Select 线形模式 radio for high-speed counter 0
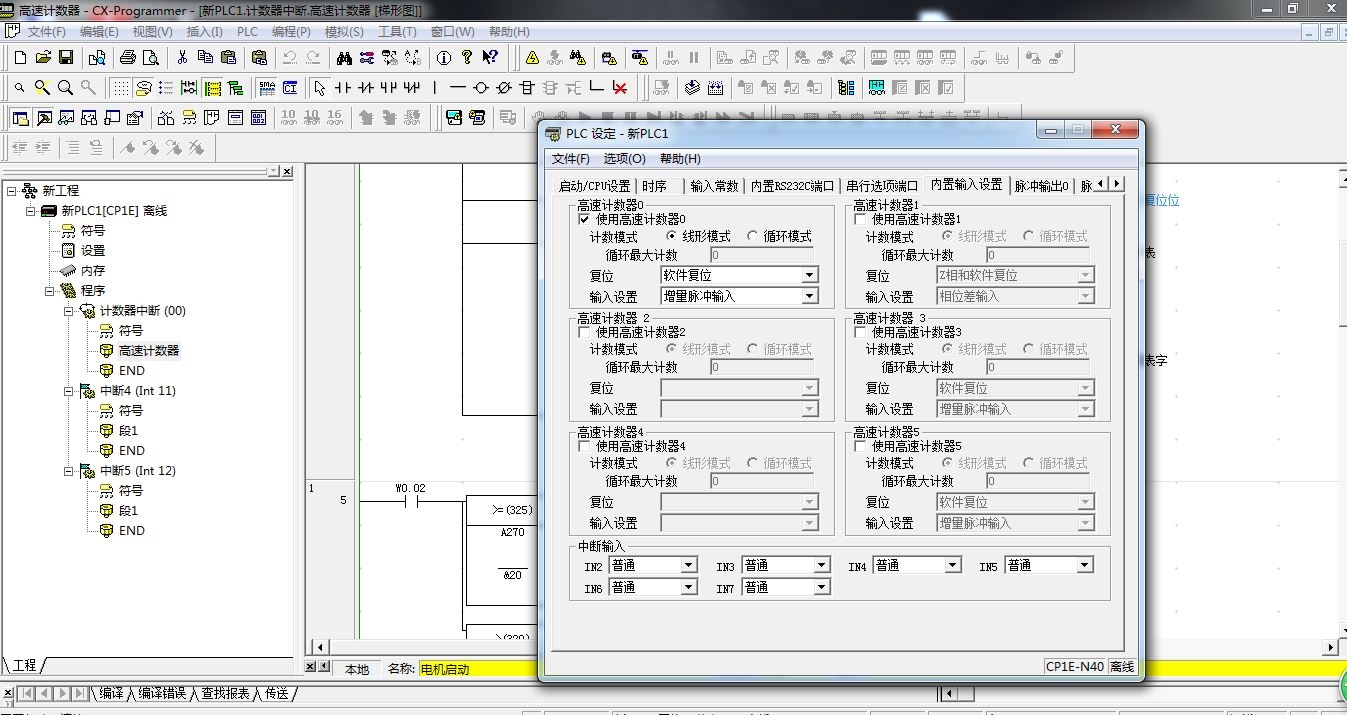This screenshot has height=715, width=1347. pyautogui.click(x=672, y=237)
